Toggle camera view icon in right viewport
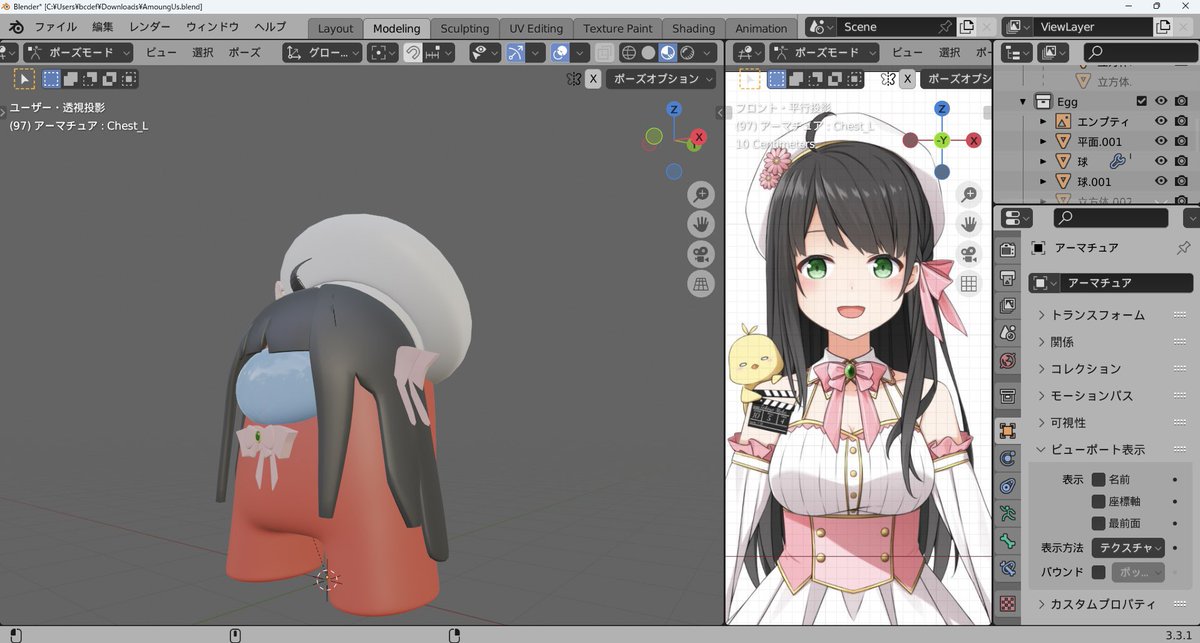Image resolution: width=1200 pixels, height=643 pixels. pos(968,254)
